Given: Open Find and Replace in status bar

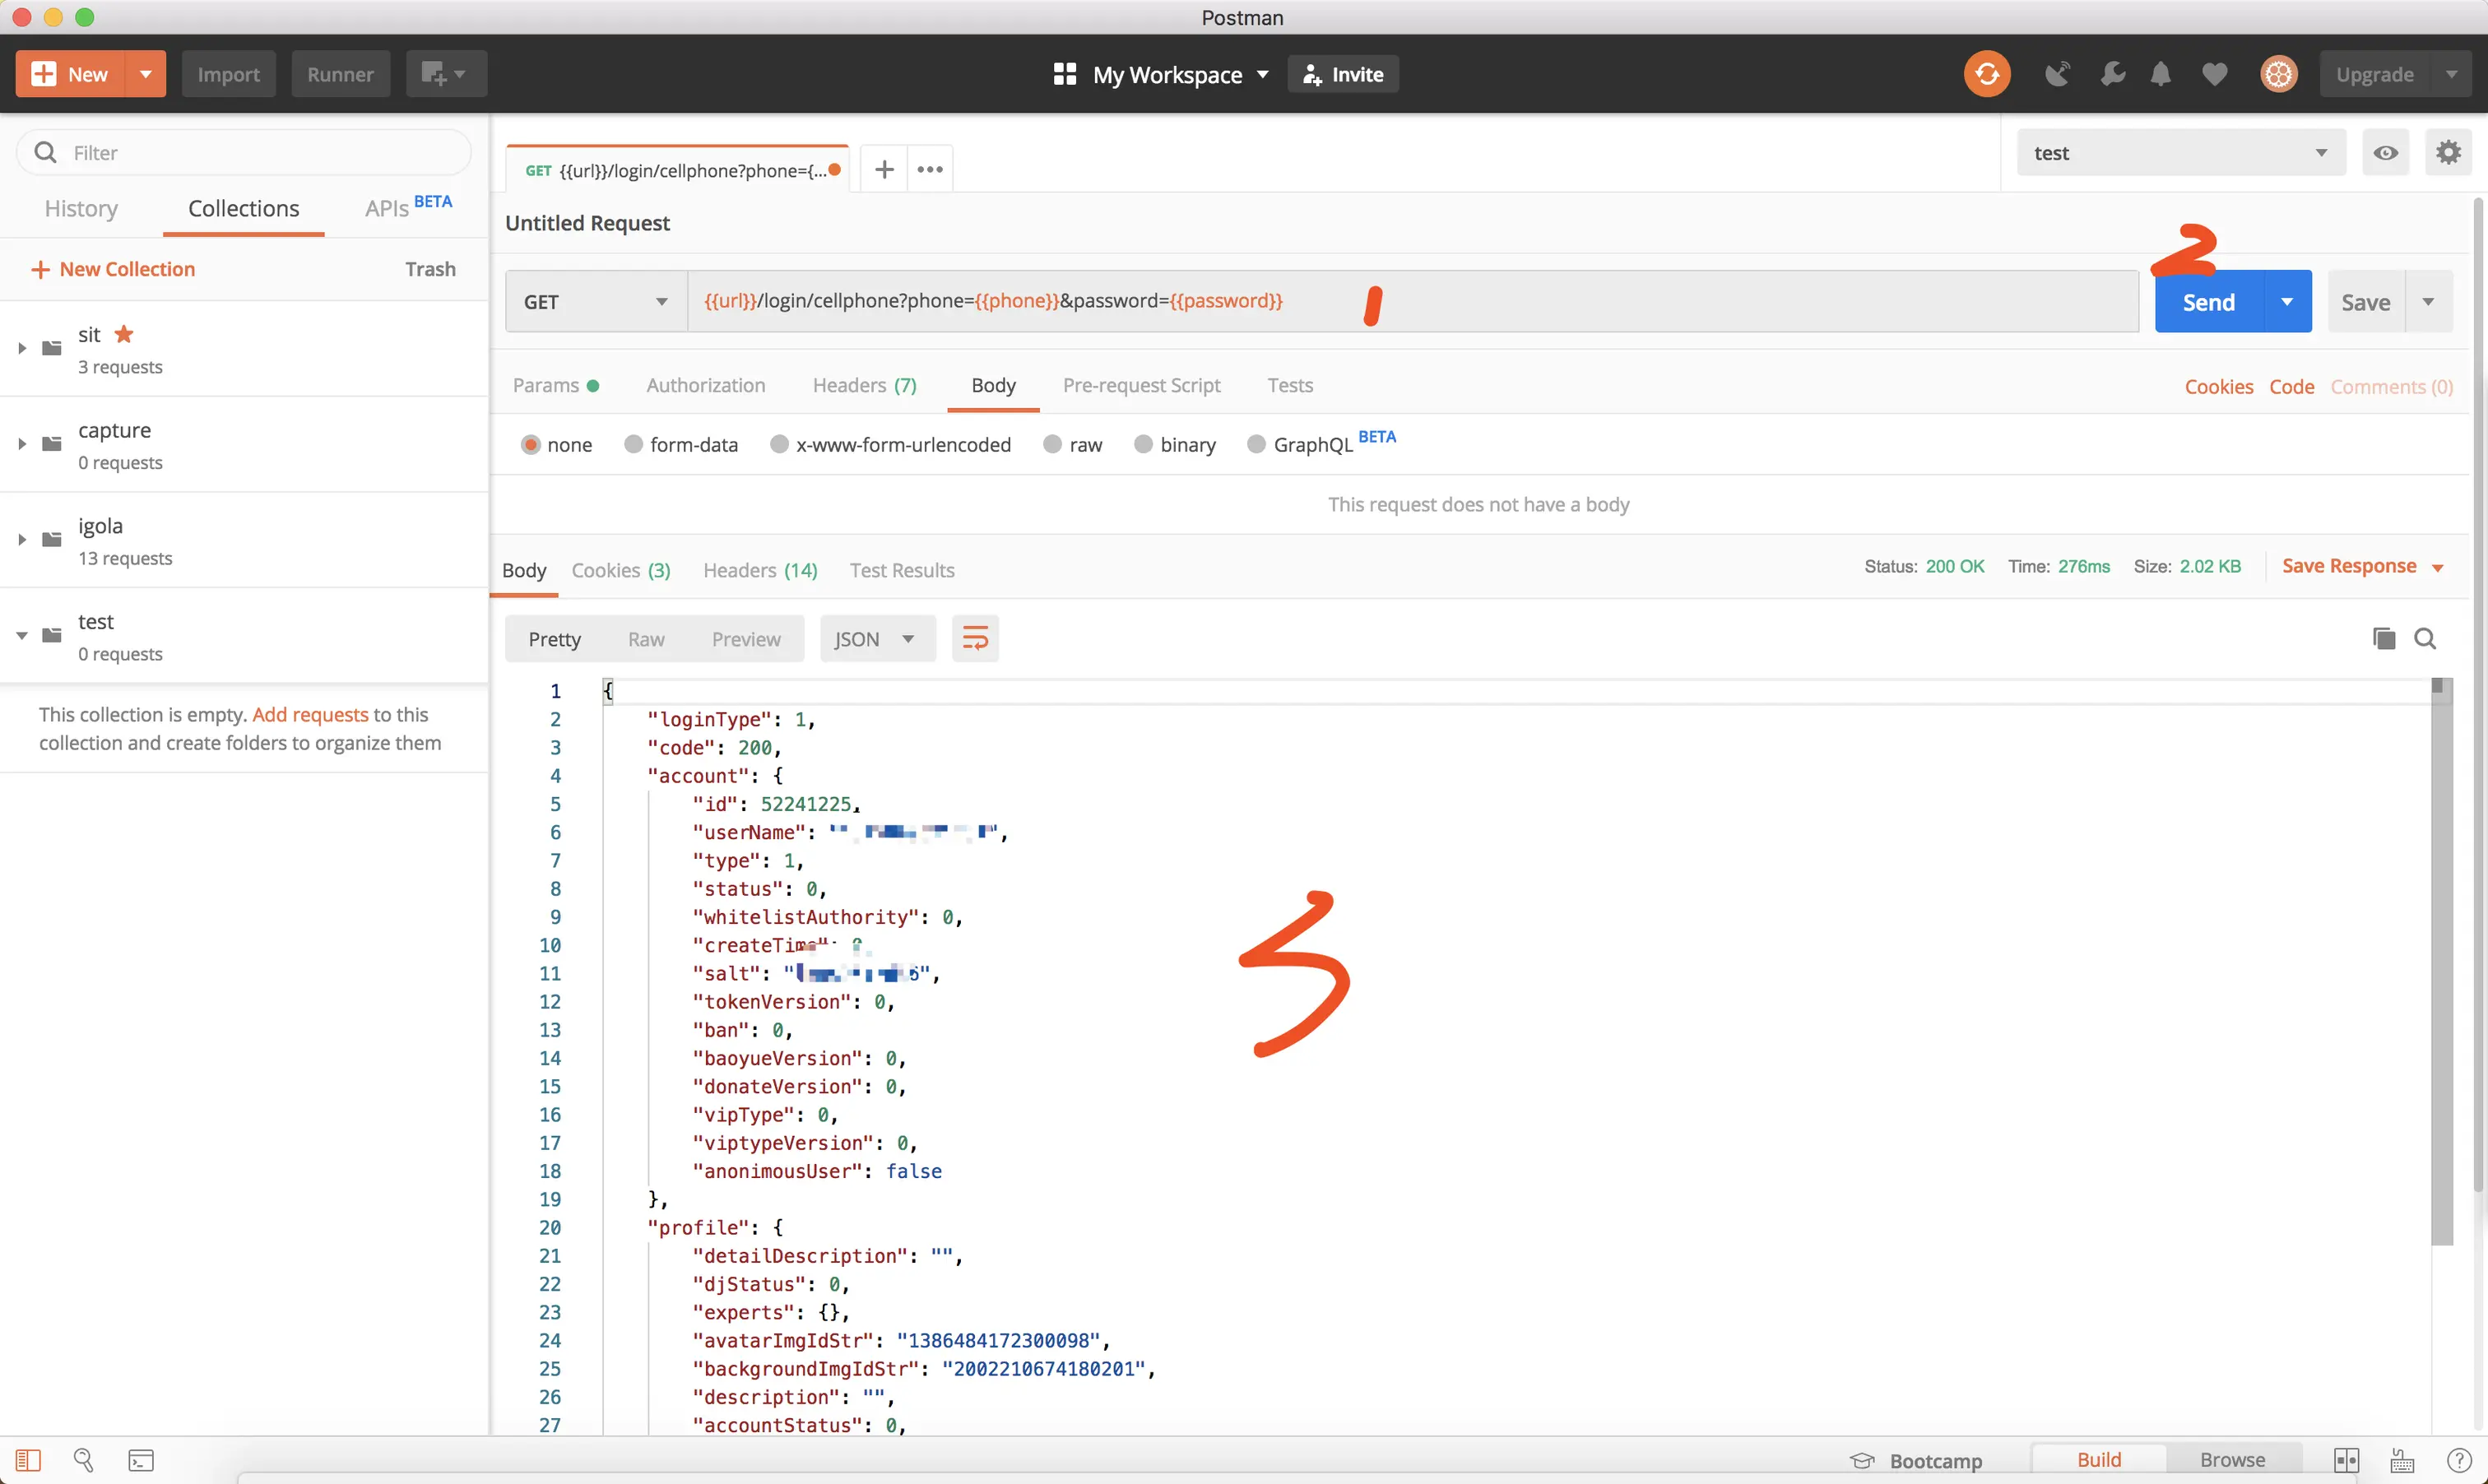Looking at the screenshot, I should tap(84, 1460).
